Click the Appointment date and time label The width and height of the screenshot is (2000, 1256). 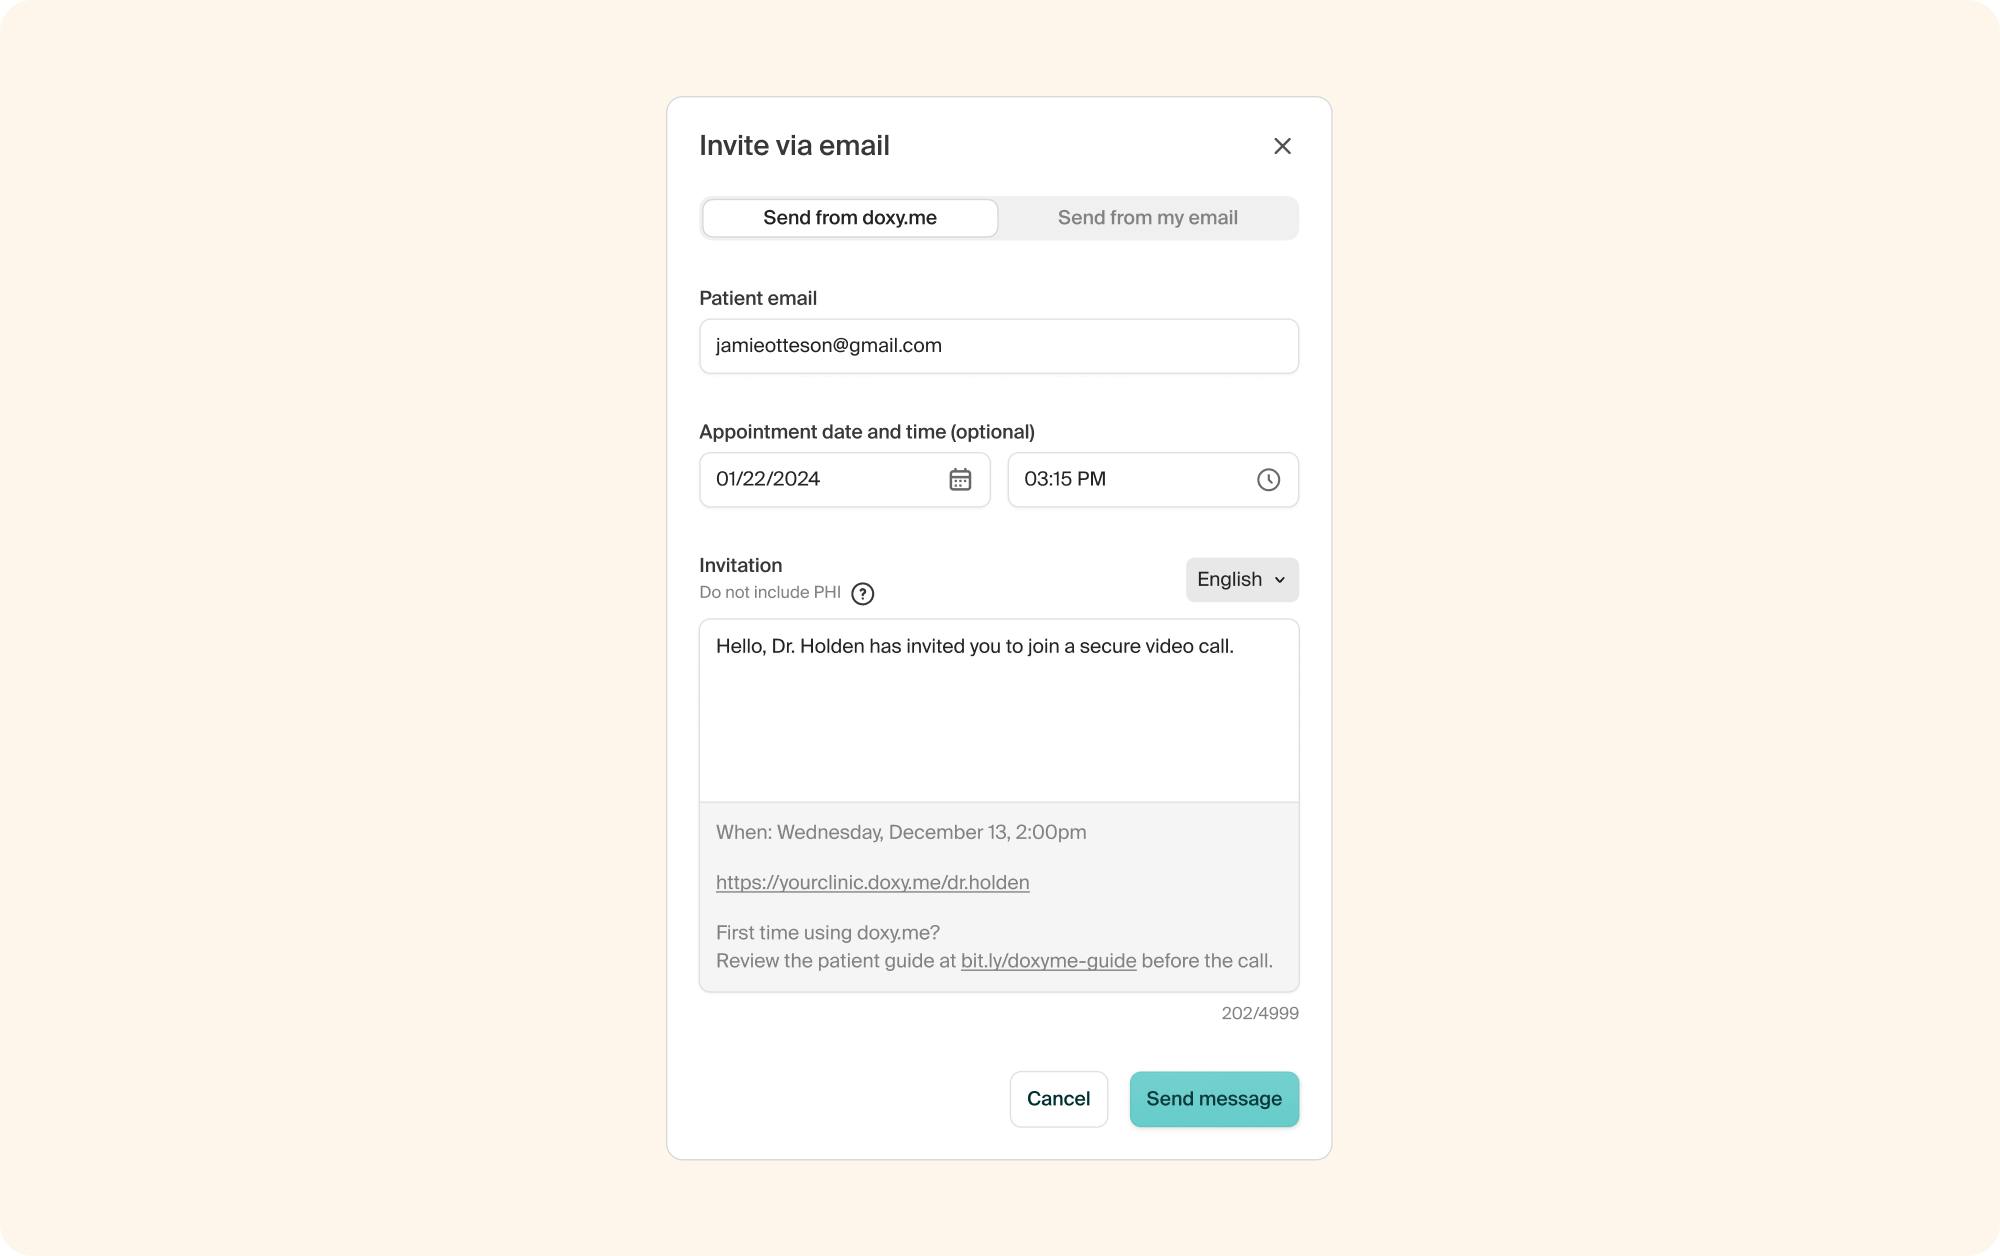click(866, 432)
